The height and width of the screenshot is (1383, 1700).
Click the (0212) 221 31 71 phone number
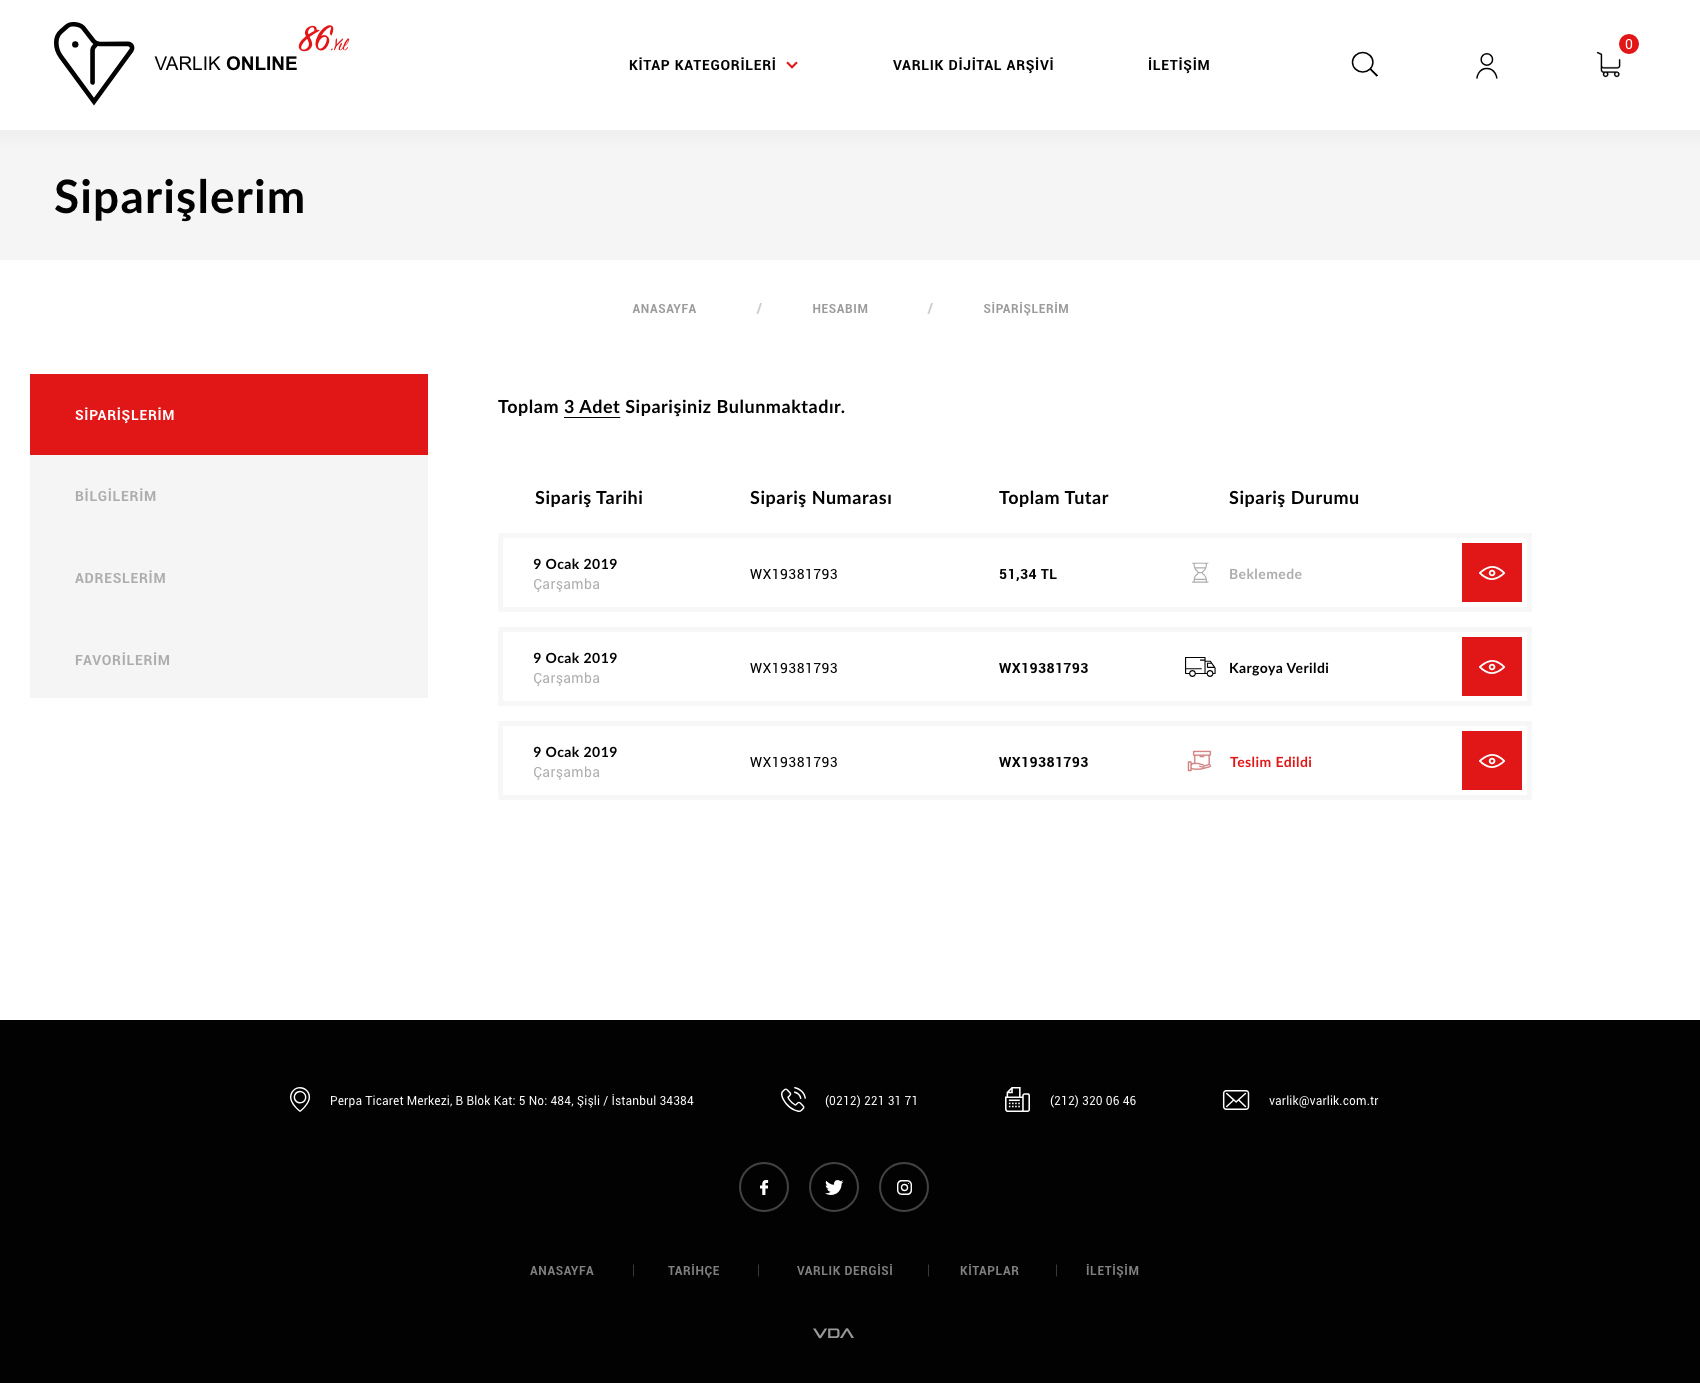pos(871,1101)
